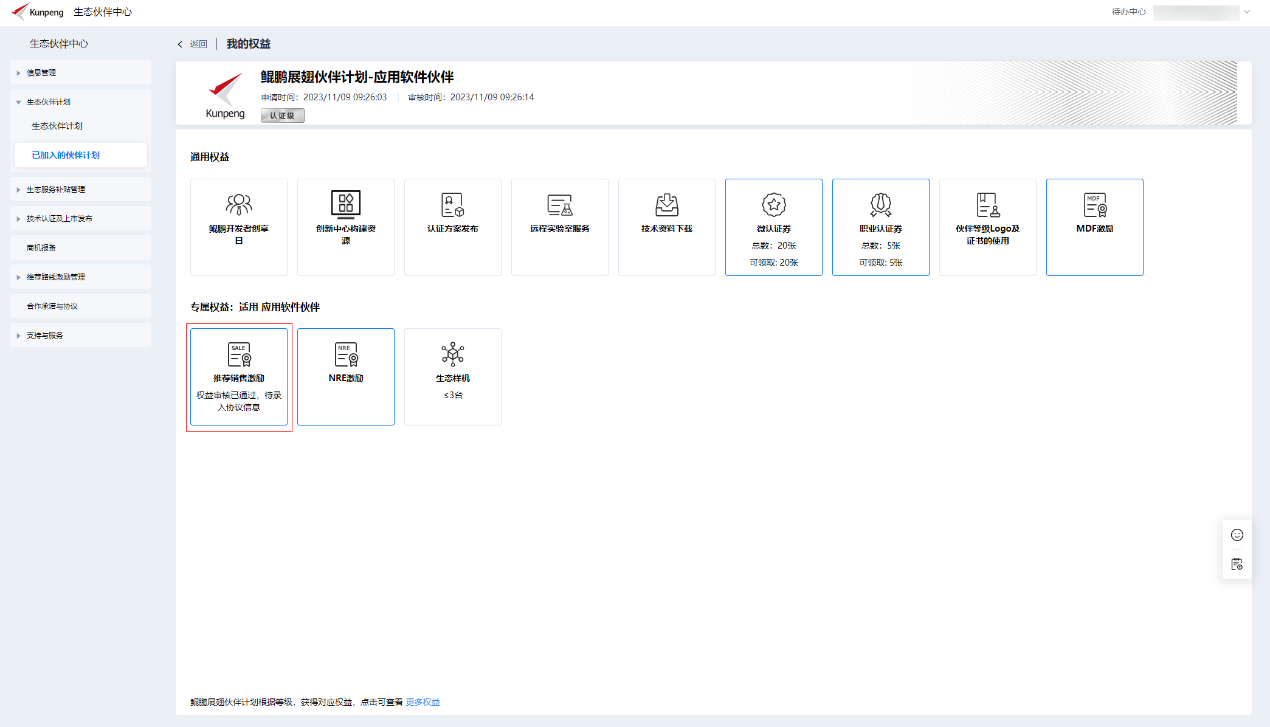Expand the 信息管理 sidebar section

tap(80, 72)
